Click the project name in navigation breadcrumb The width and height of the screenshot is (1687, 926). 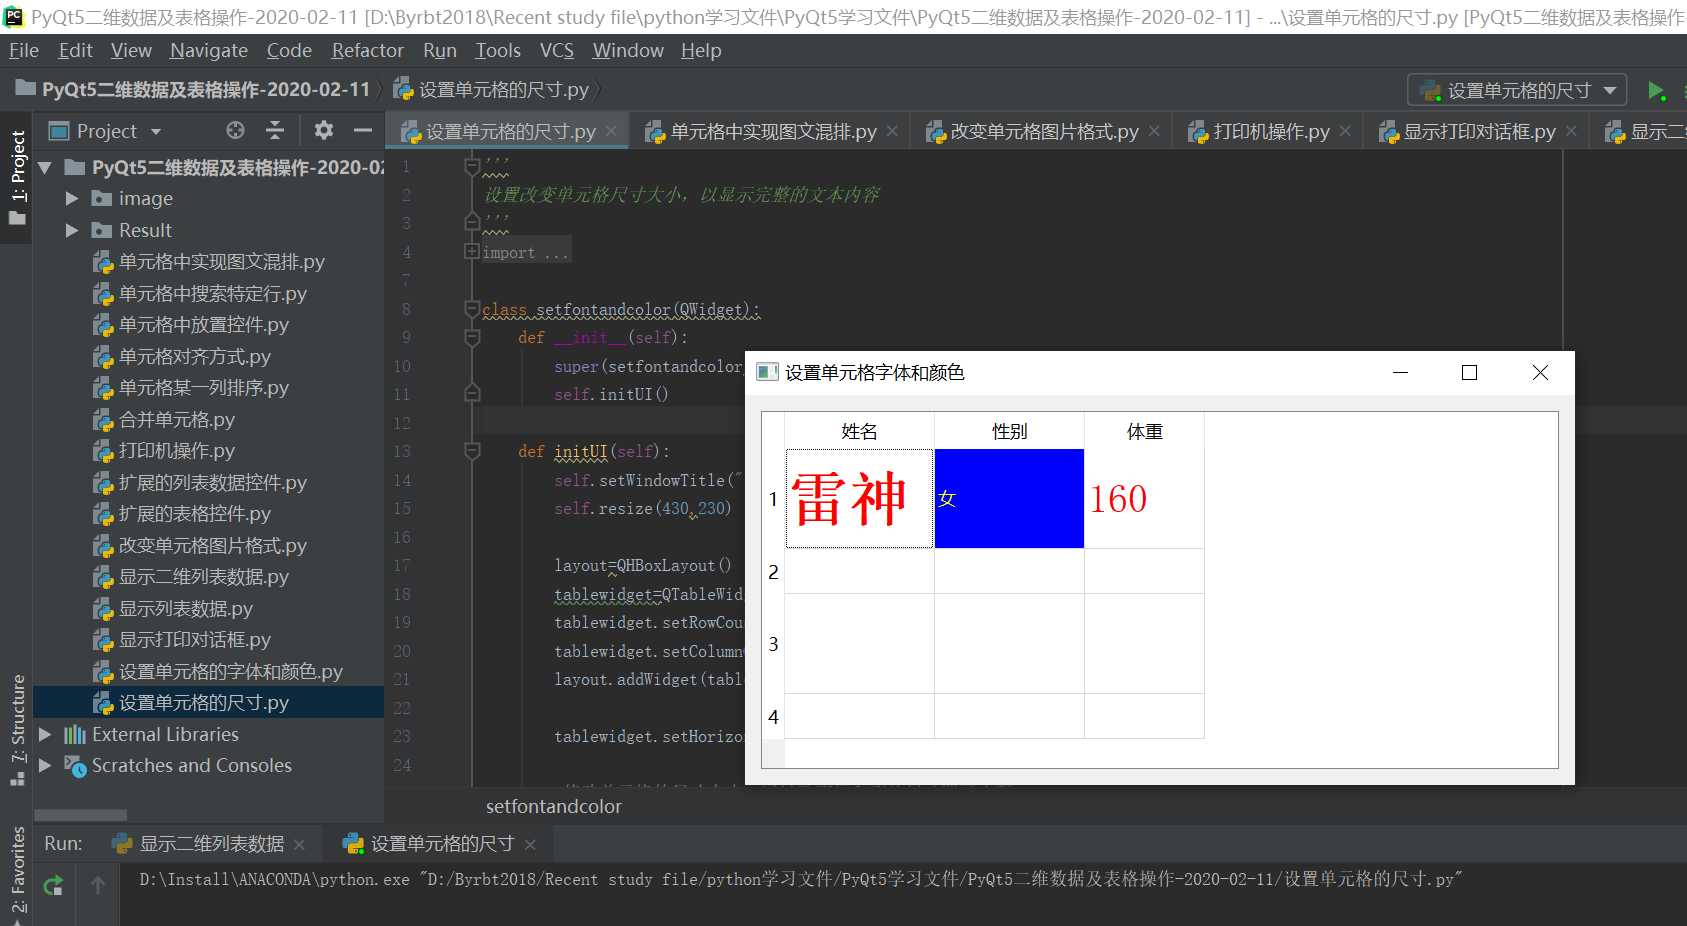pyautogui.click(x=205, y=90)
